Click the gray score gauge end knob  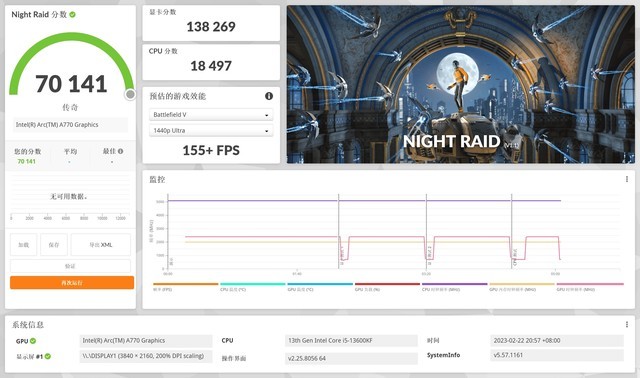pos(130,94)
